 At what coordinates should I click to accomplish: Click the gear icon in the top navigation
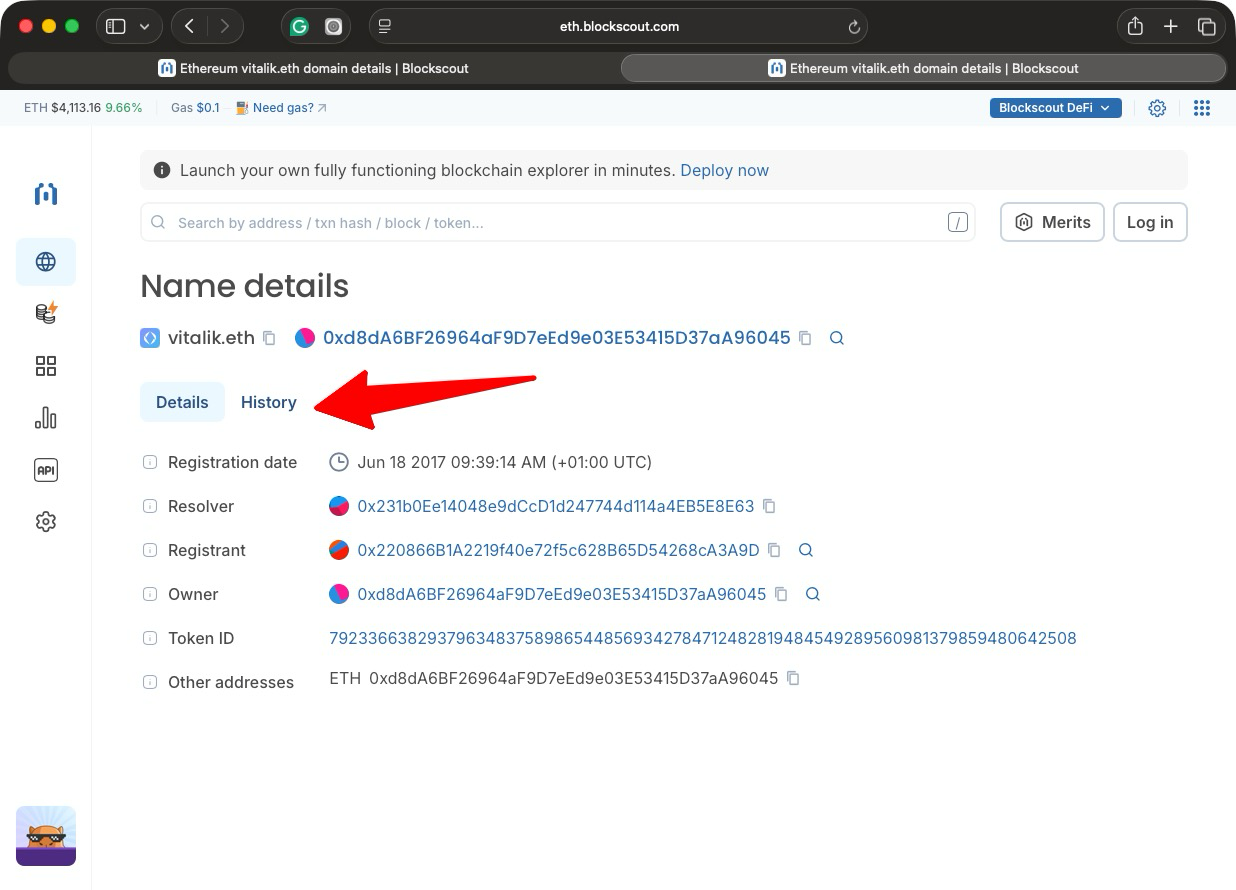click(x=1157, y=107)
